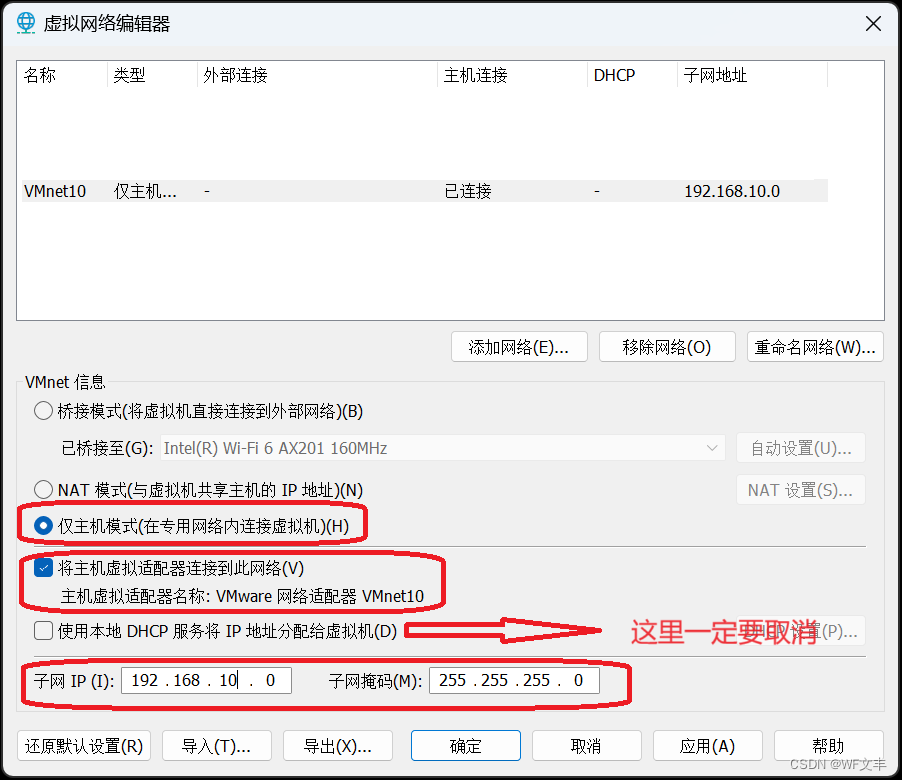Image resolution: width=902 pixels, height=780 pixels.
Task: Click the 添加网络(E) button
Action: (519, 346)
